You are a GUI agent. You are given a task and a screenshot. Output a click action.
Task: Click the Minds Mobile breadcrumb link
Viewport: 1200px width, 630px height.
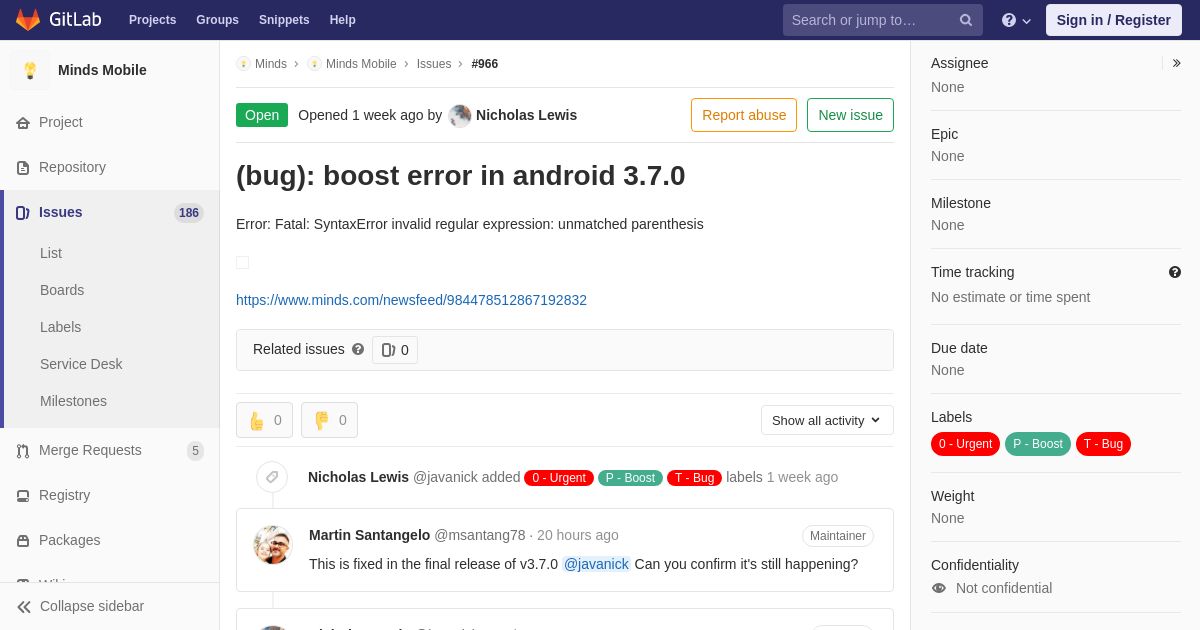[361, 64]
